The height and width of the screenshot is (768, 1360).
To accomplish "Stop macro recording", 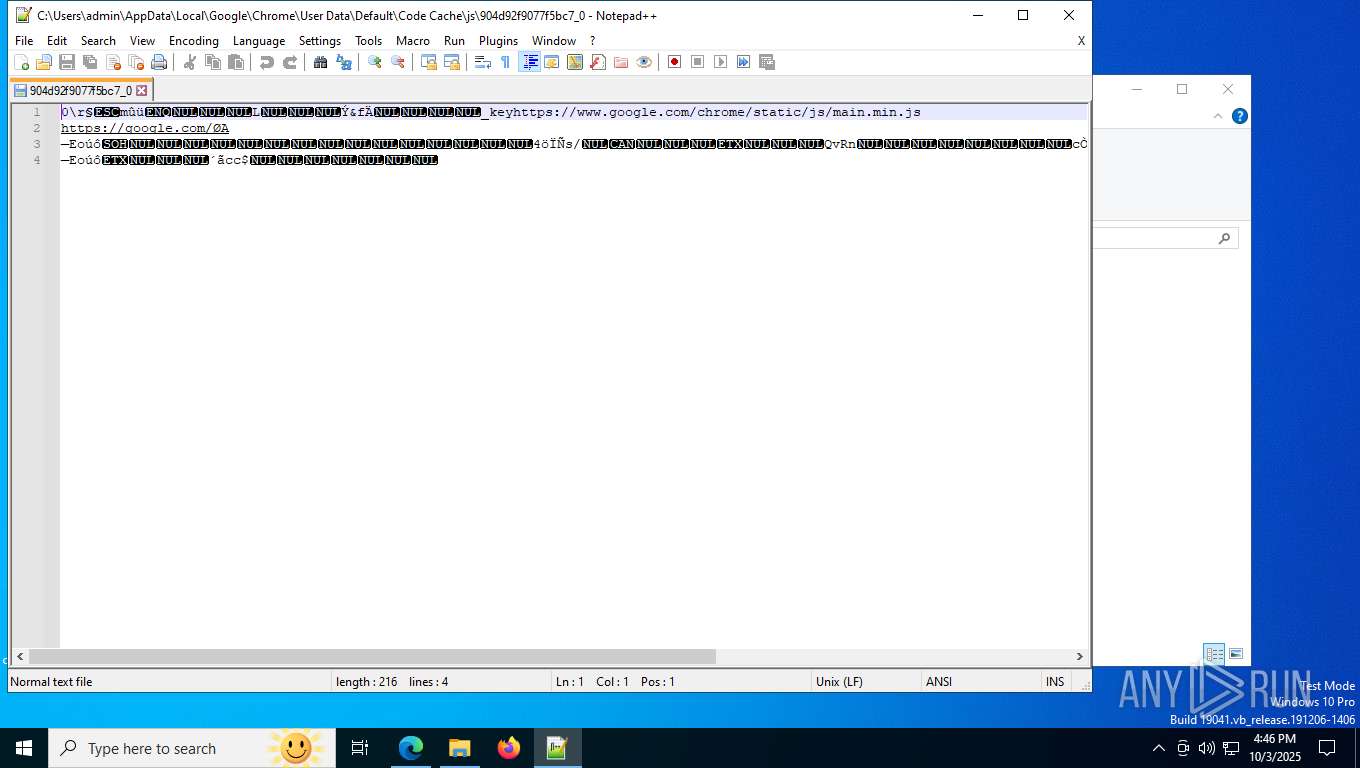I will pos(698,62).
